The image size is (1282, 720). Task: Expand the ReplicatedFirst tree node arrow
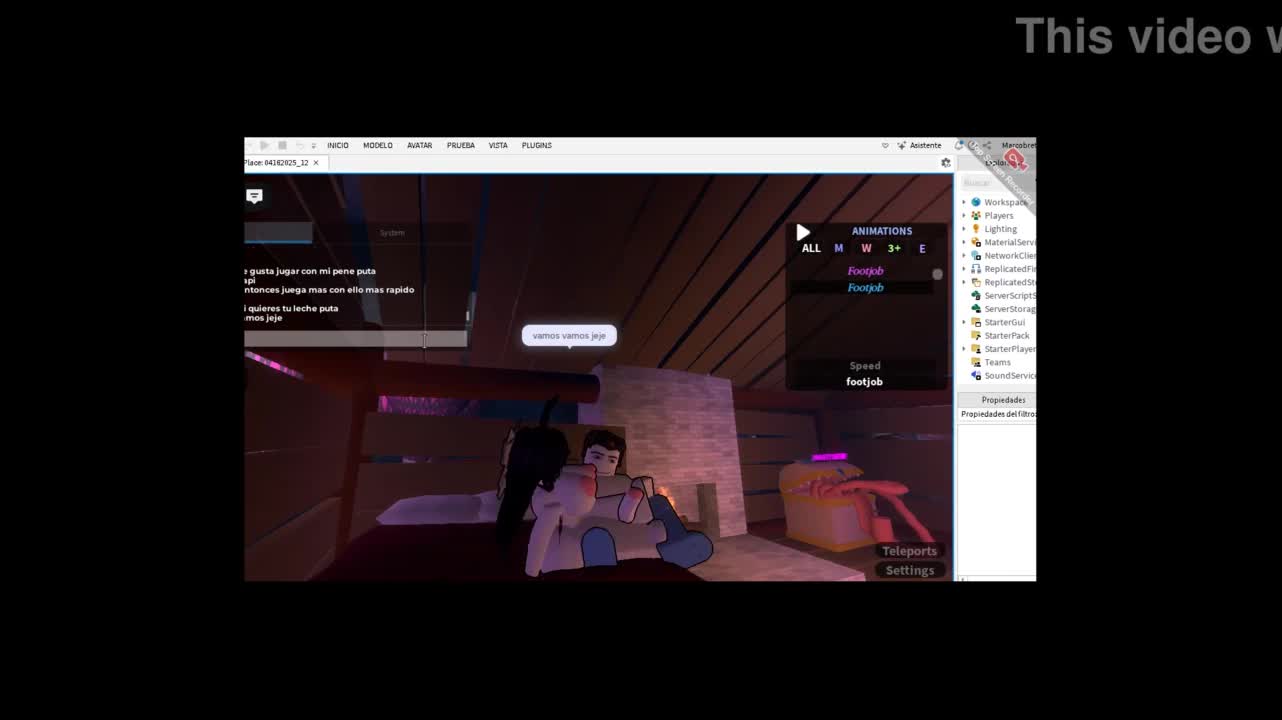964,269
